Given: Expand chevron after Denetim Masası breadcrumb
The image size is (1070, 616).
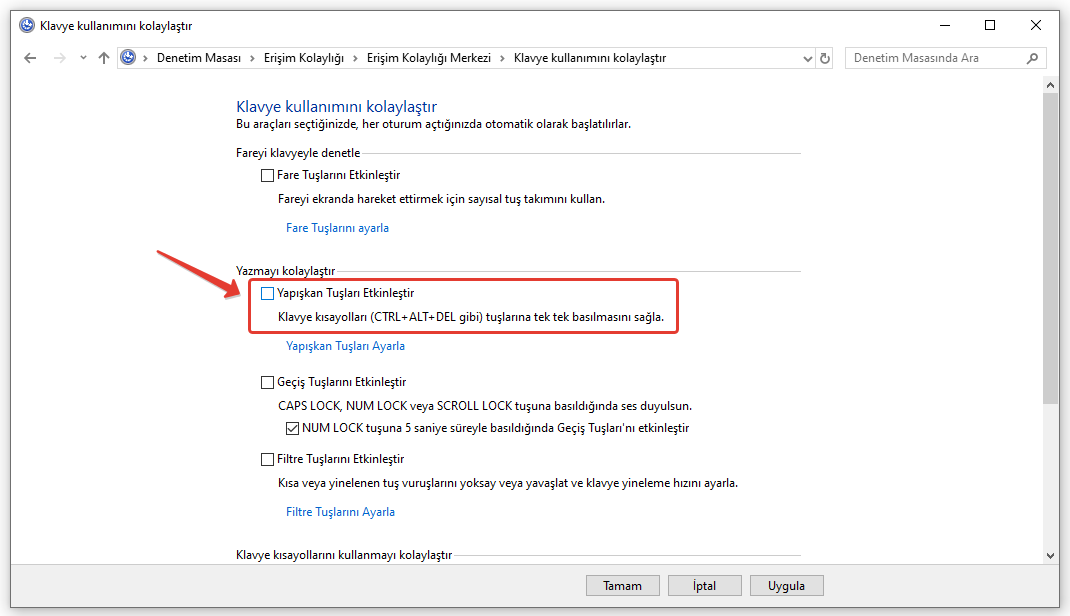Looking at the screenshot, I should coord(252,58).
